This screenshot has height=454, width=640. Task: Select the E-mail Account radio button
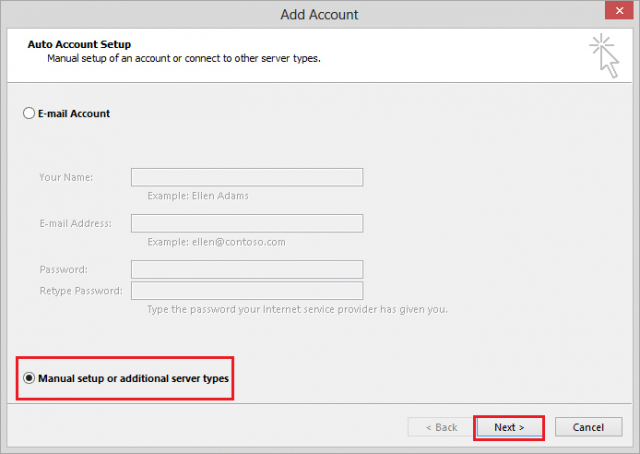tap(29, 113)
